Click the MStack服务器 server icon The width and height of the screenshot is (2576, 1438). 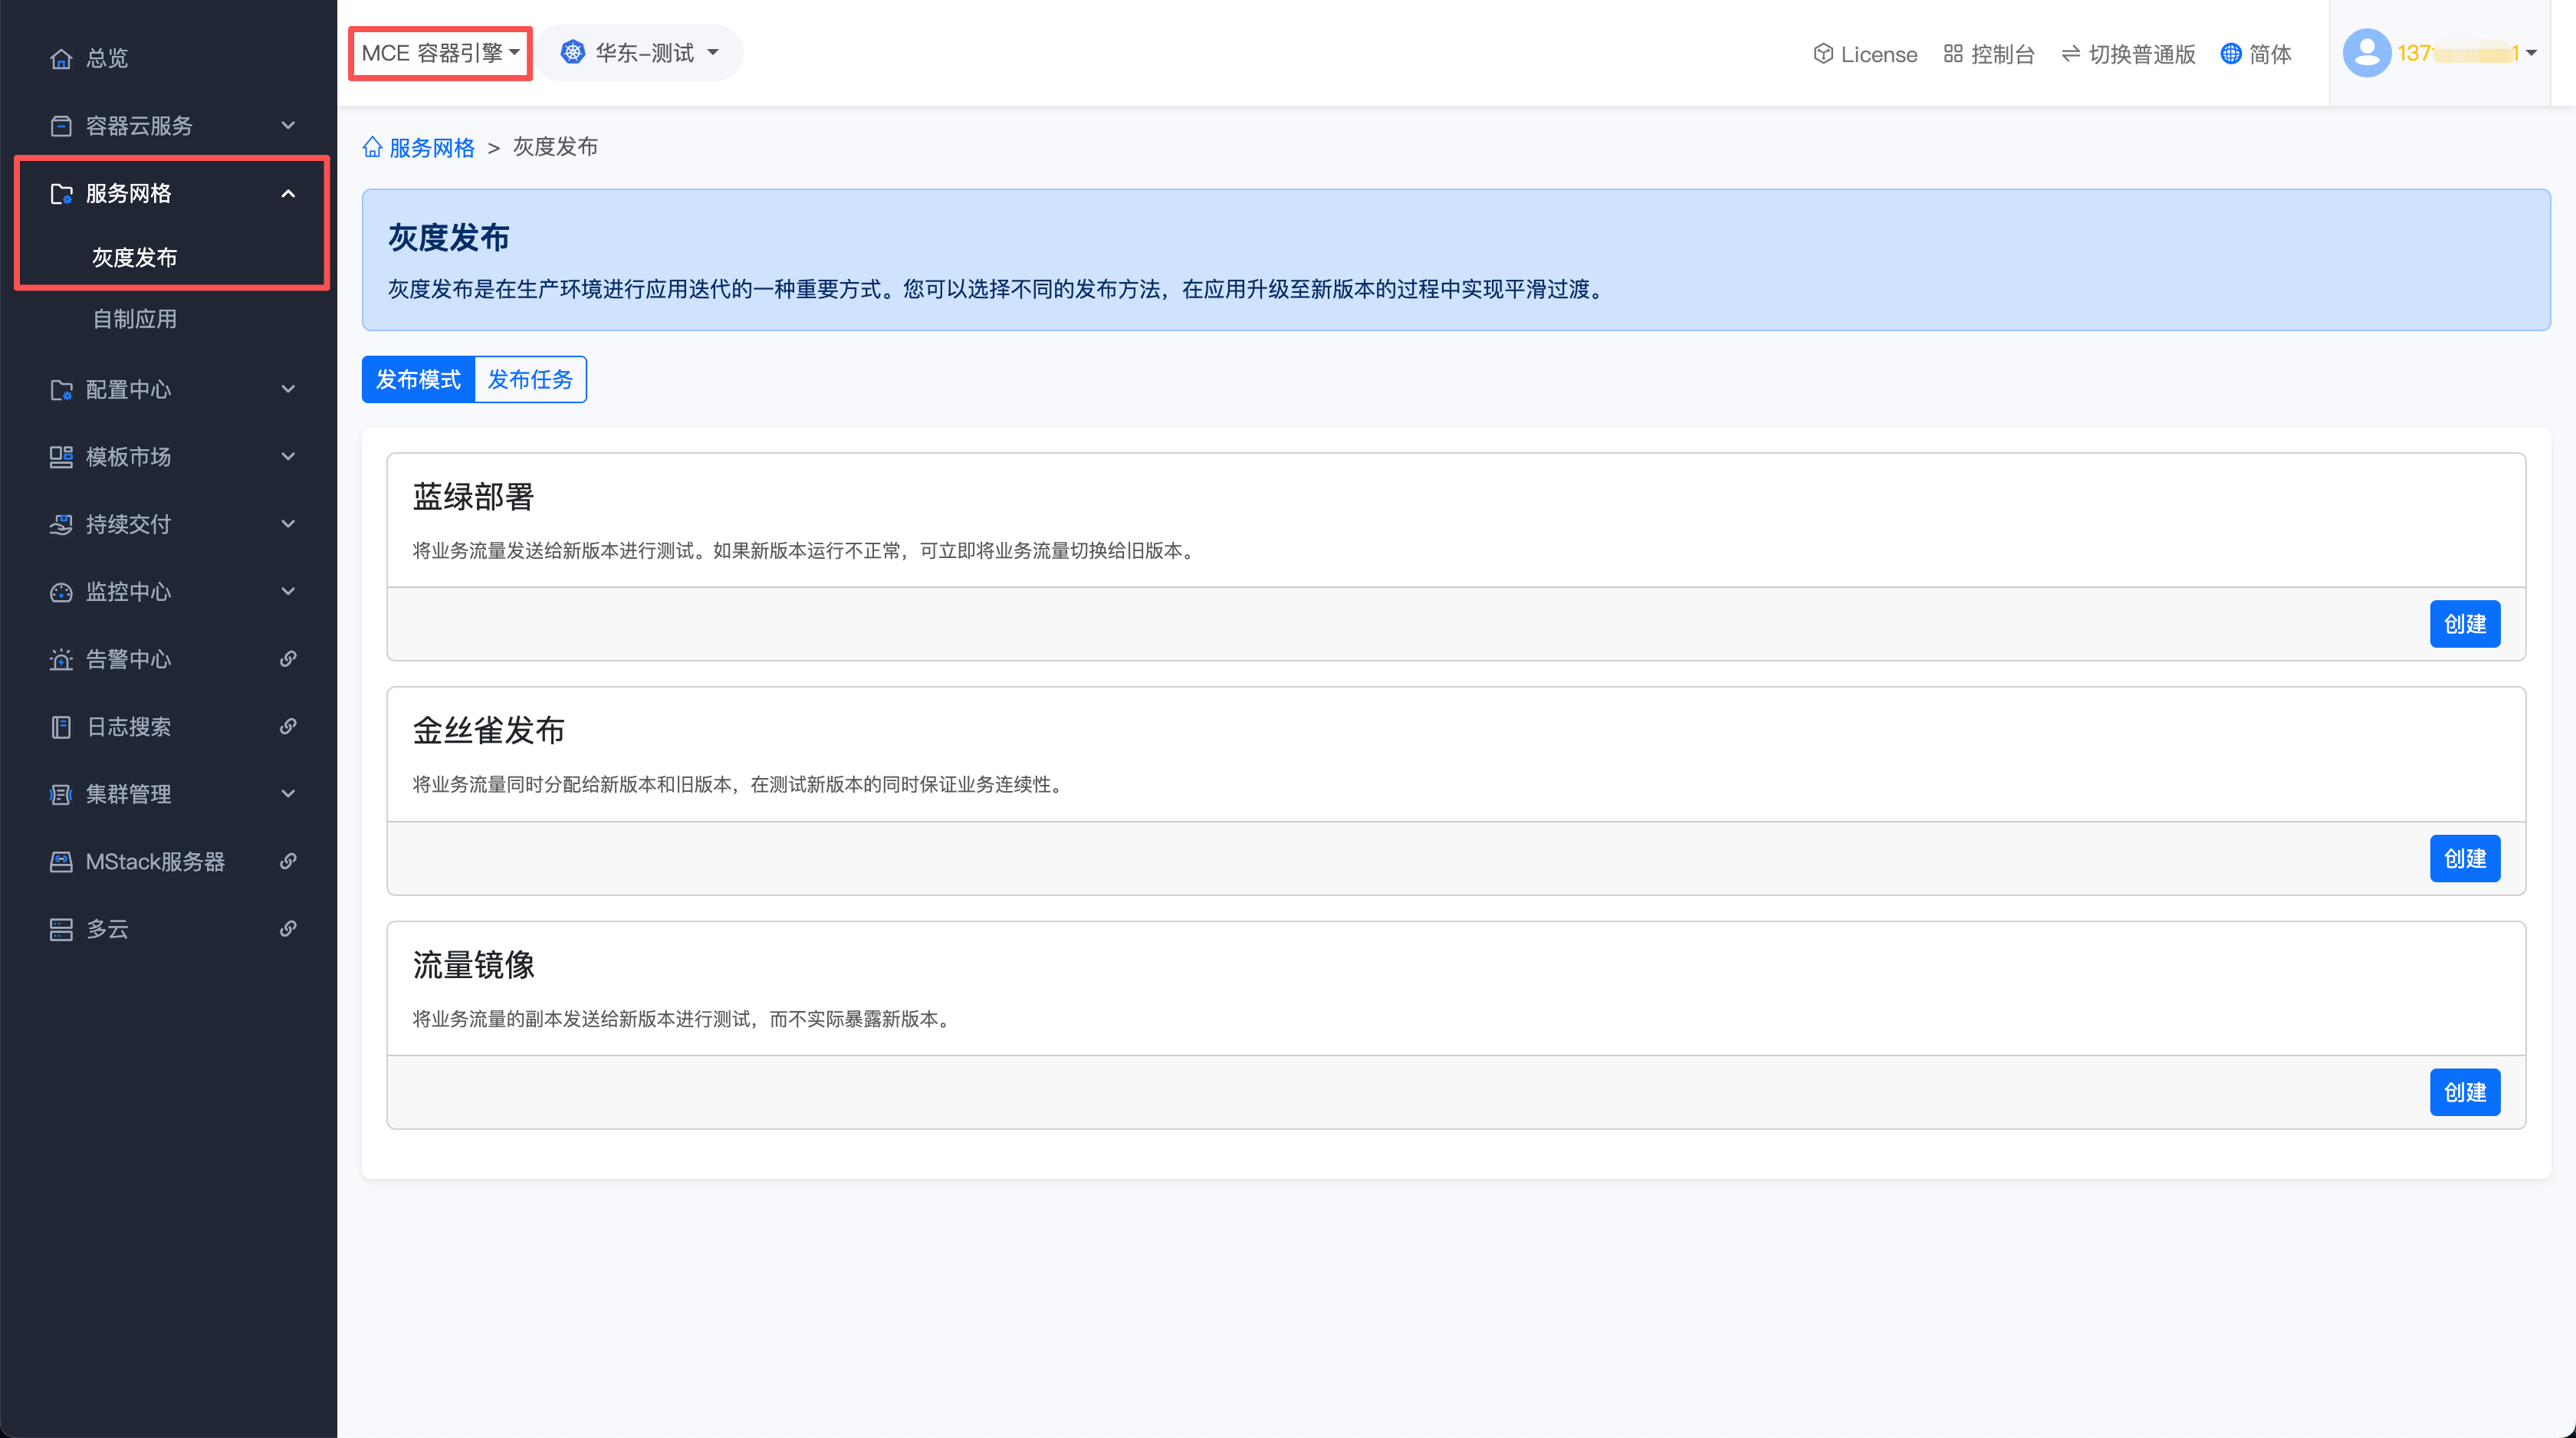[x=61, y=862]
